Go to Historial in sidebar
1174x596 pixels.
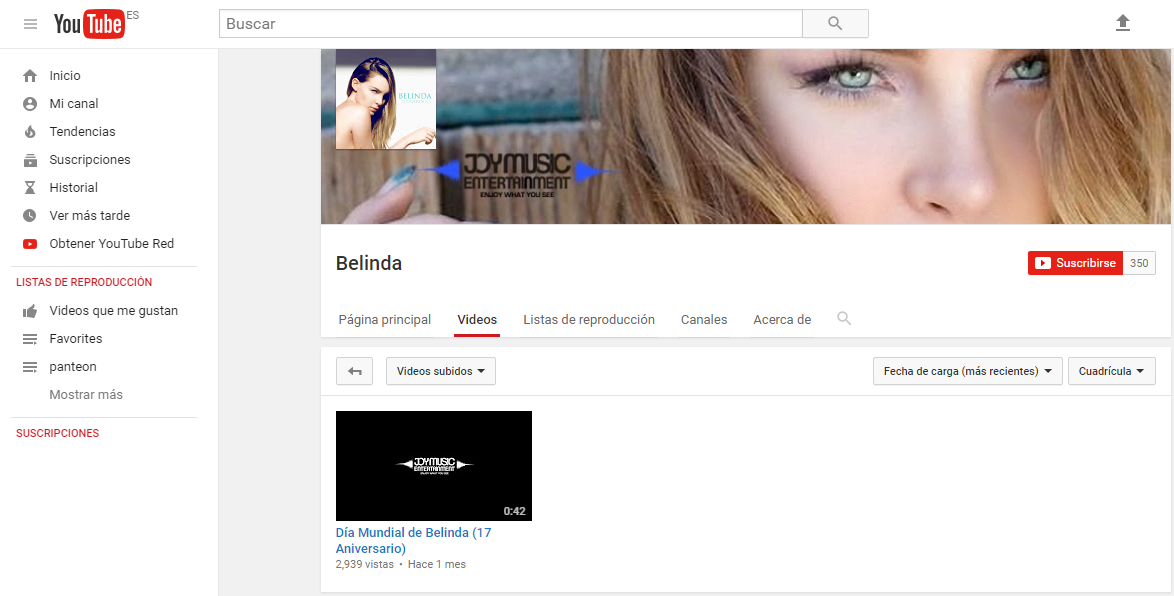[73, 188]
